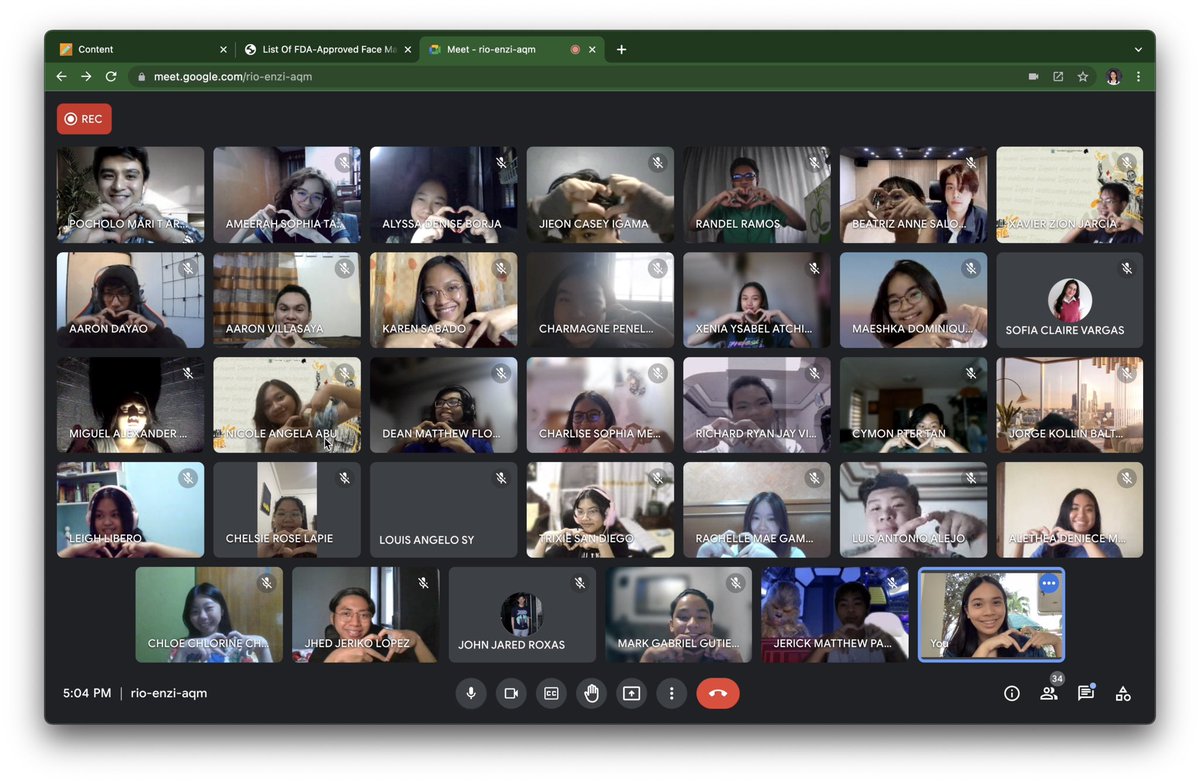Click the name label LUIS ANTONIO ALEJO
This screenshot has width=1200, height=783.
909,538
